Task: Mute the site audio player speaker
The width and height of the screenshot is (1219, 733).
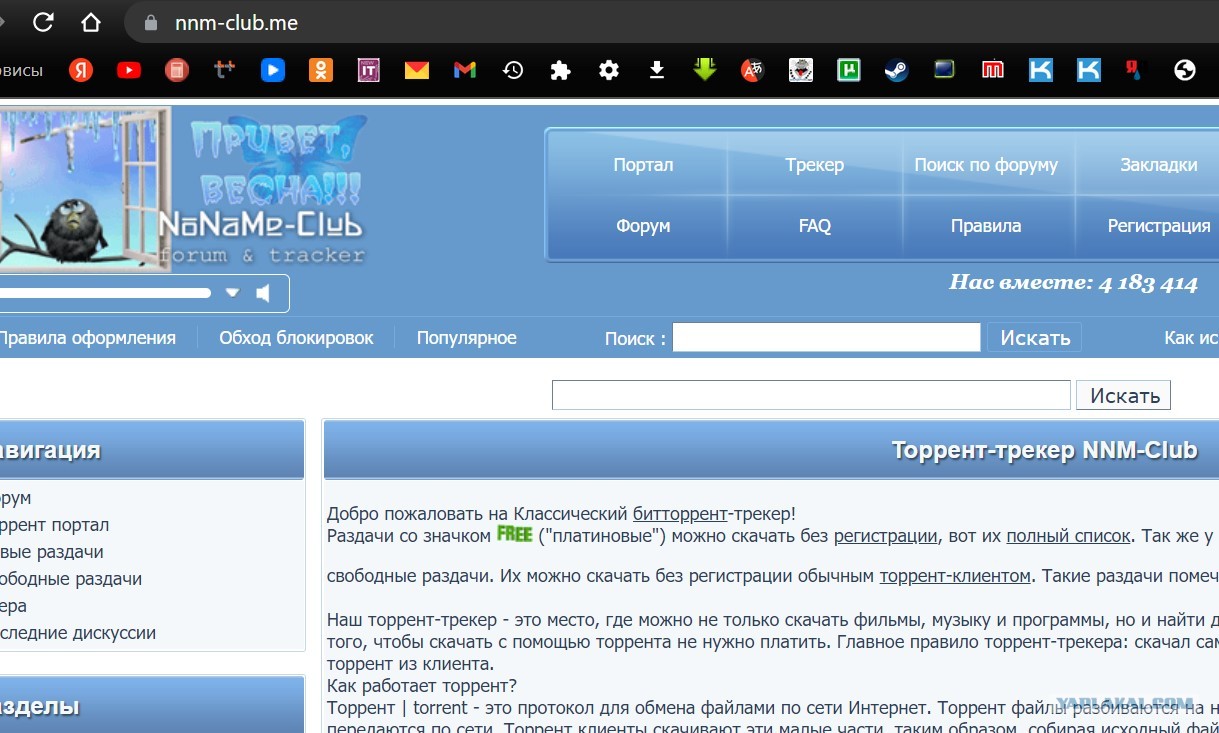Action: 263,293
